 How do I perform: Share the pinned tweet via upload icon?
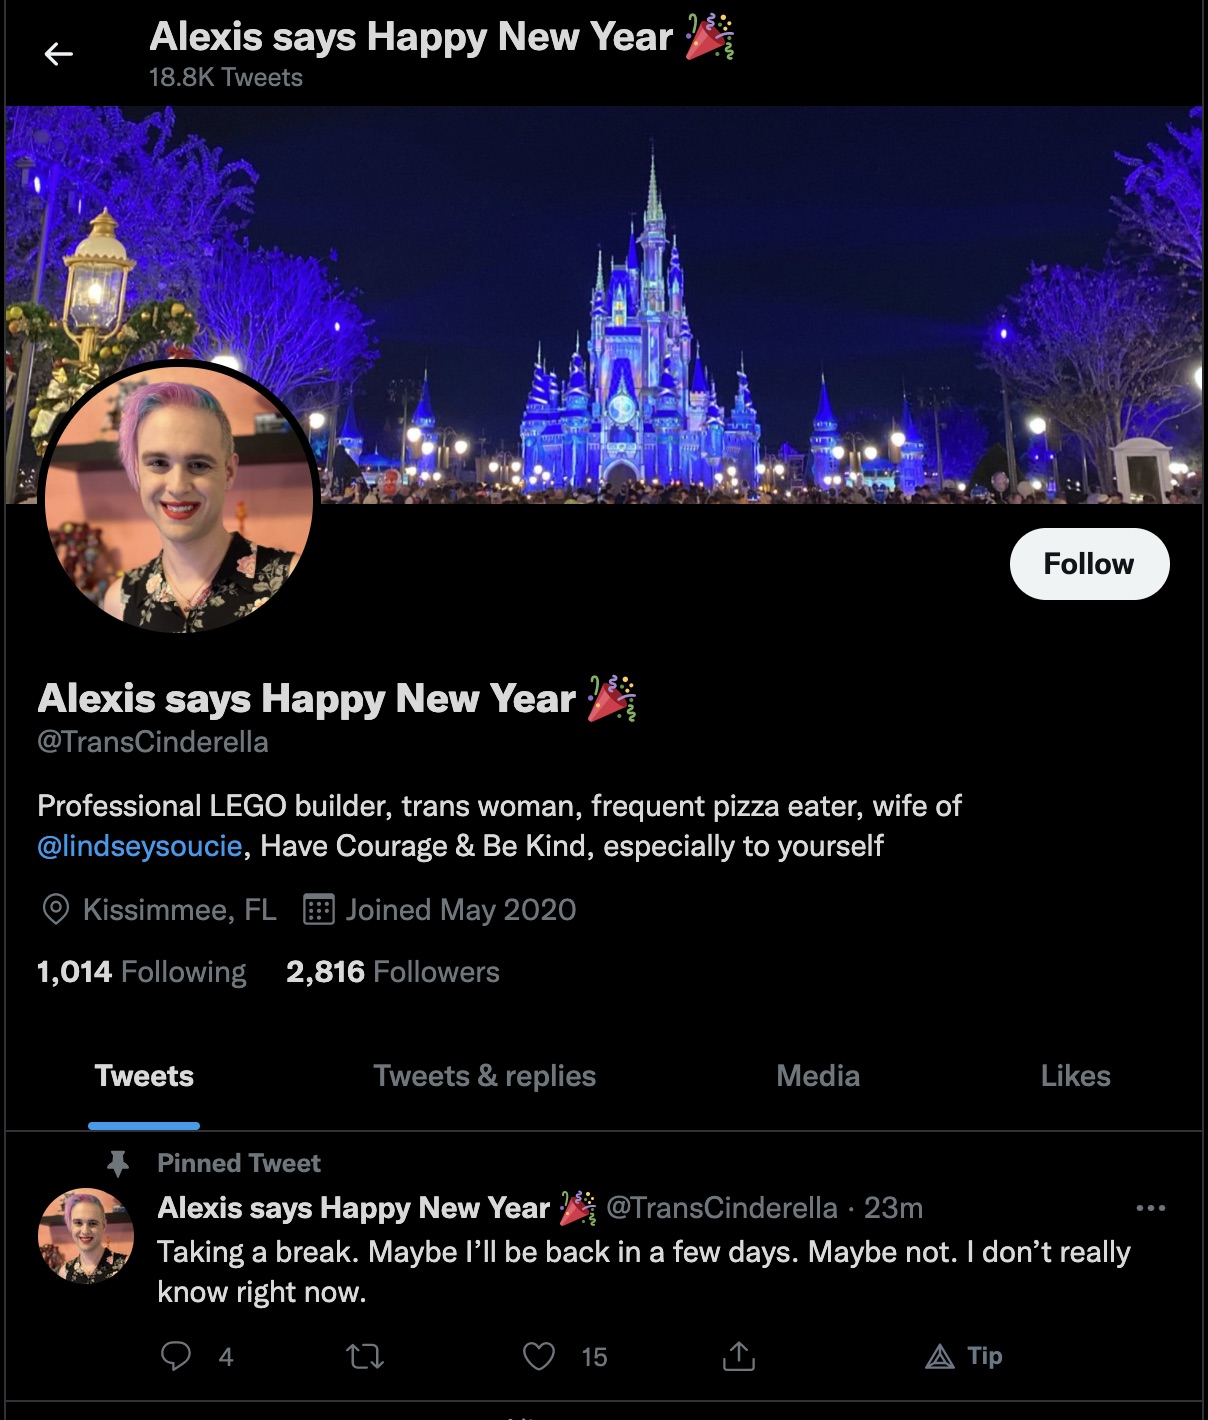point(739,1356)
